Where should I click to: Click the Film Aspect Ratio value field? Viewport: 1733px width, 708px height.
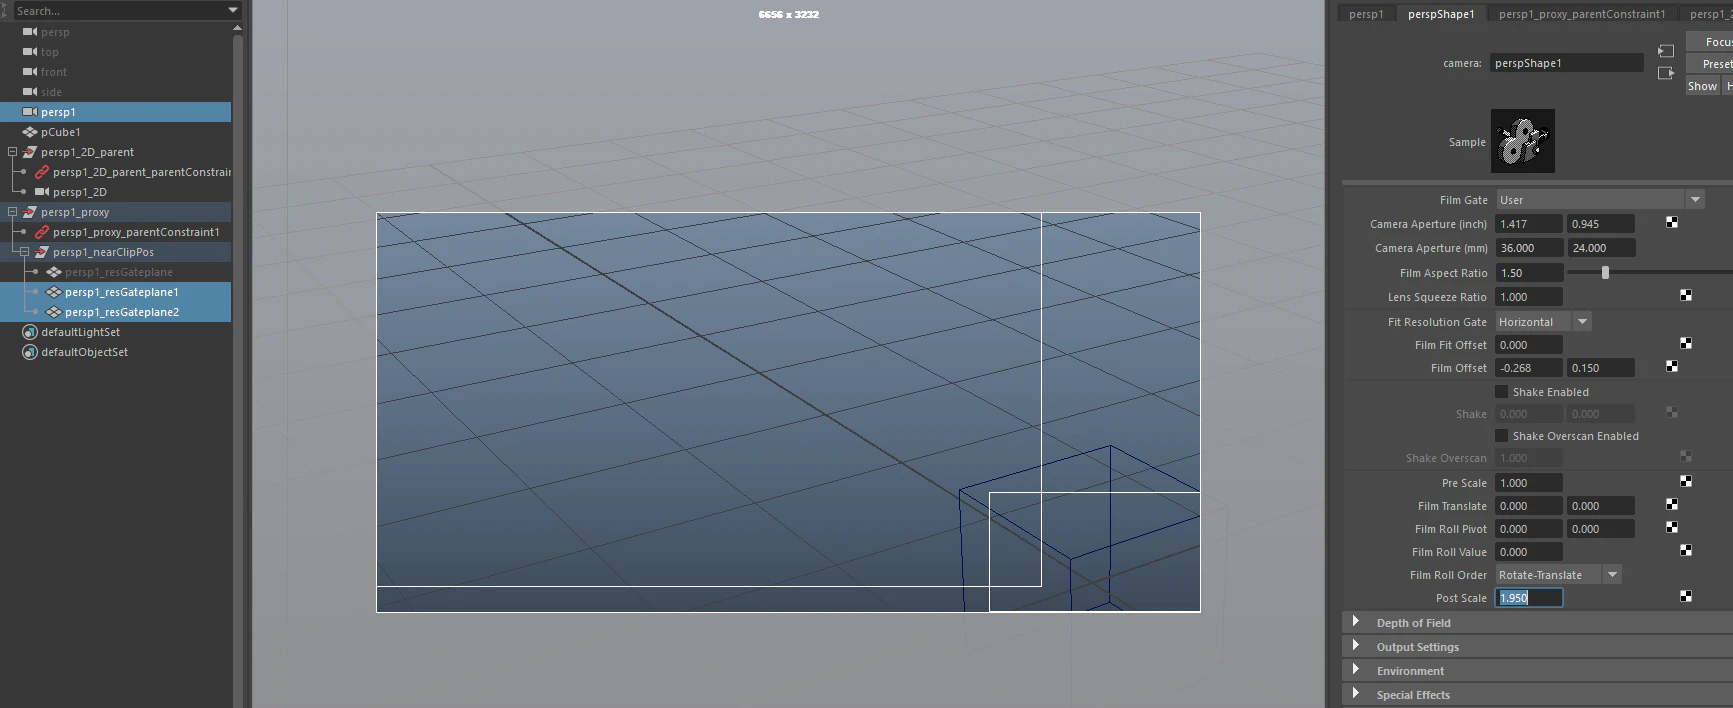(x=1529, y=272)
